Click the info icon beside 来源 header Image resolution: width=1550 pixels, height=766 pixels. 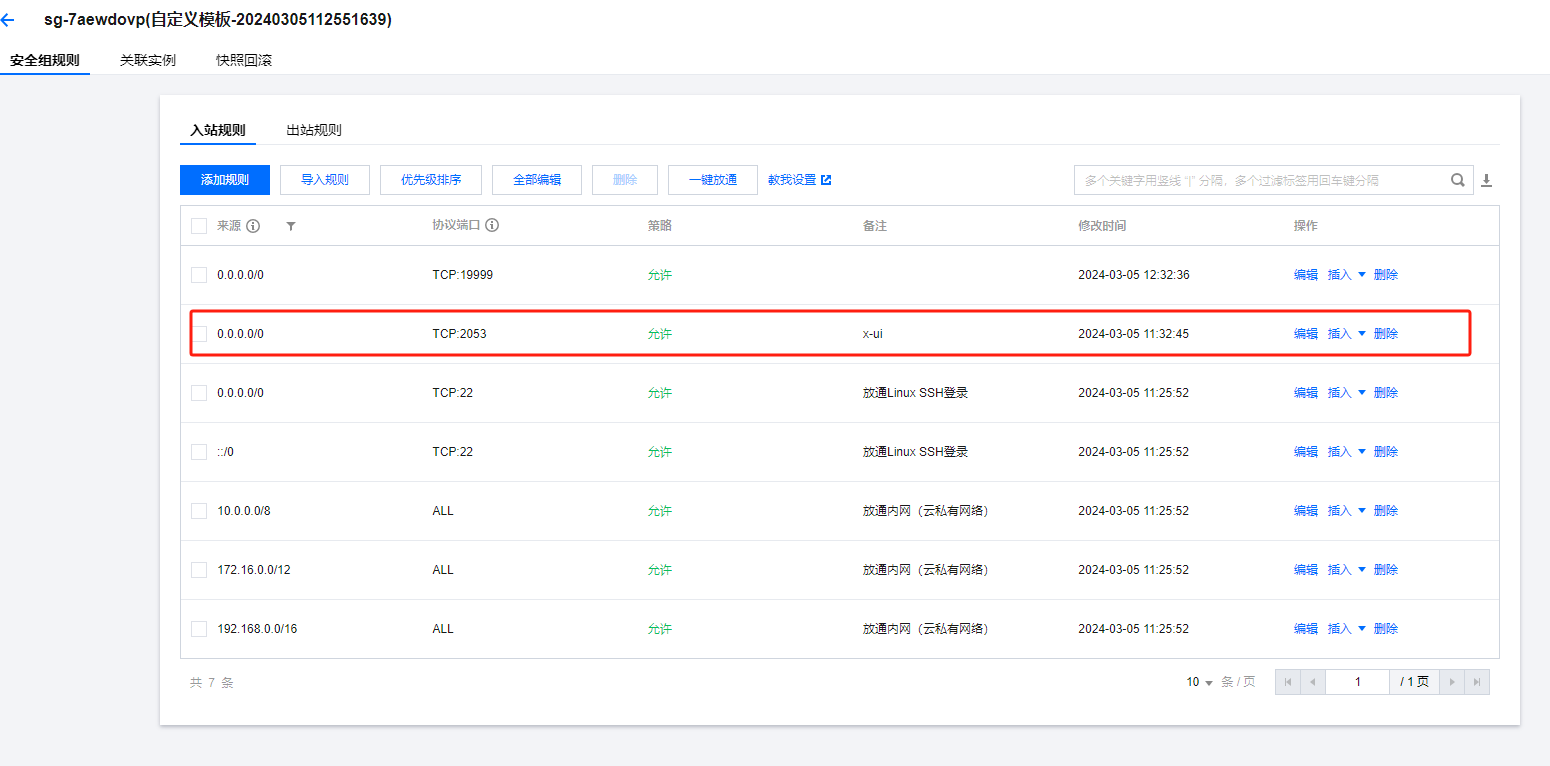(253, 226)
